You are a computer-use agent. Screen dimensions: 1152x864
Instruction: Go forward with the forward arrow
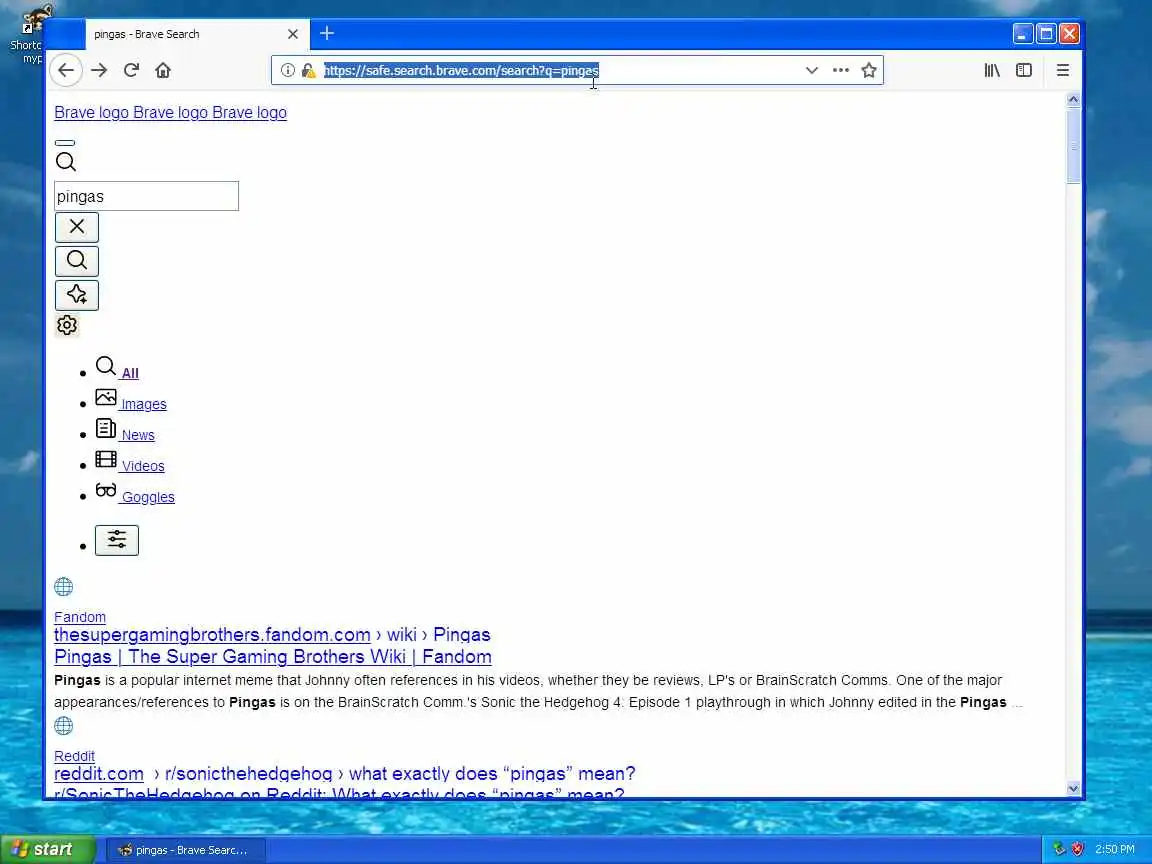(99, 71)
